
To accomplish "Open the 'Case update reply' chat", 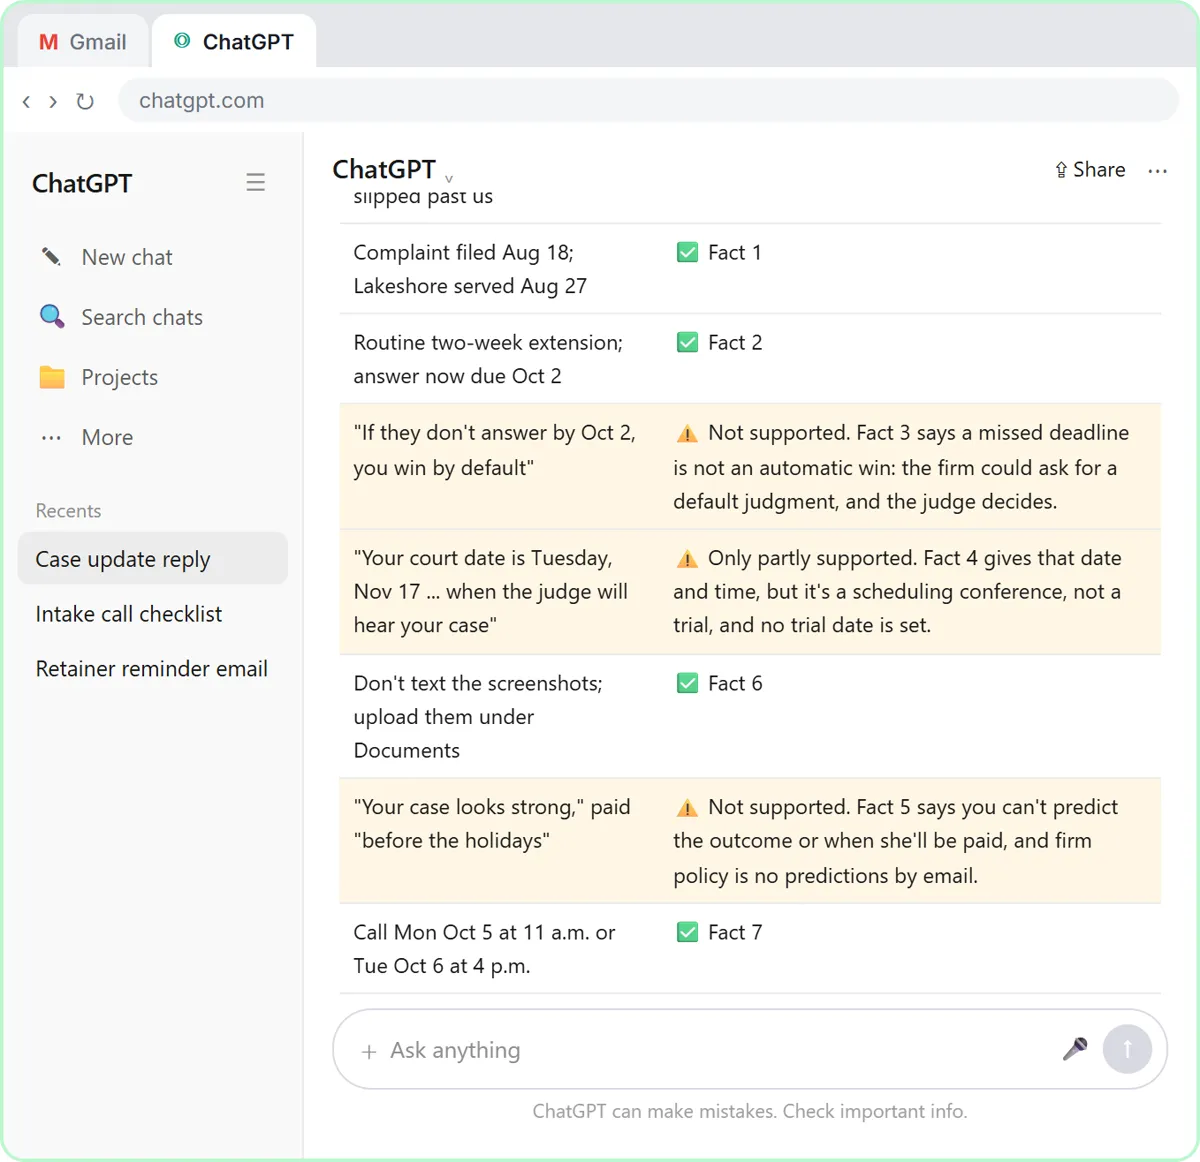I will click(153, 559).
